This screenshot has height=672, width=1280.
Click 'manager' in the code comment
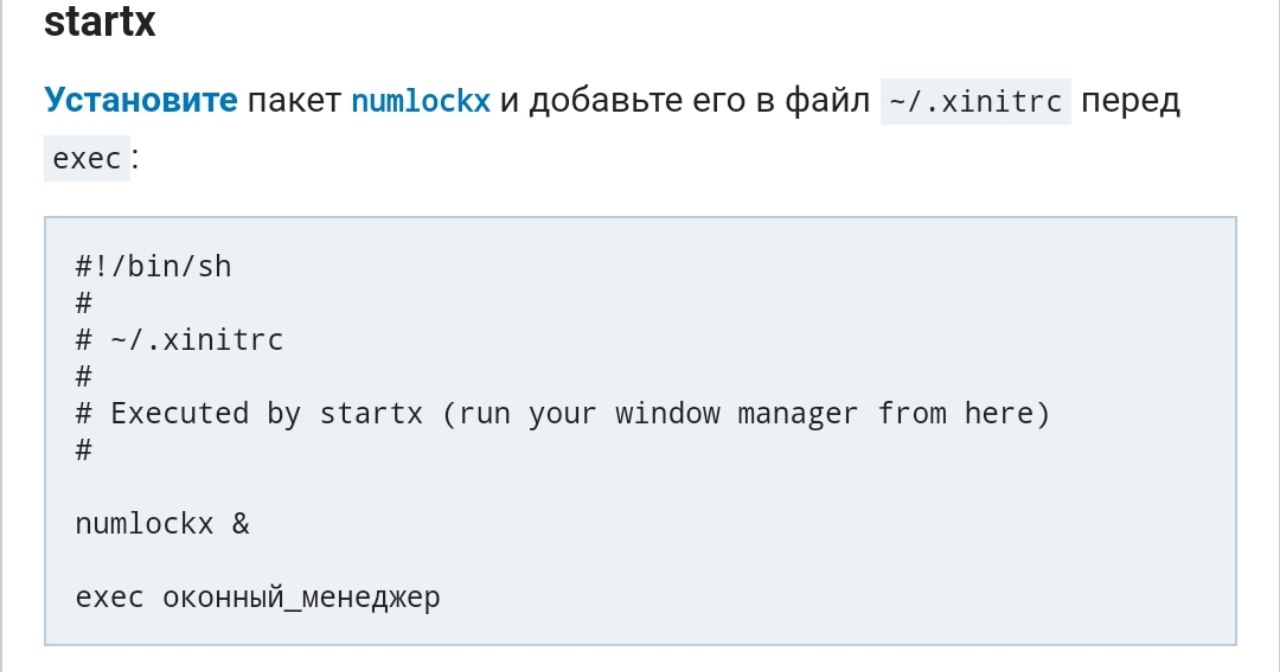(798, 413)
